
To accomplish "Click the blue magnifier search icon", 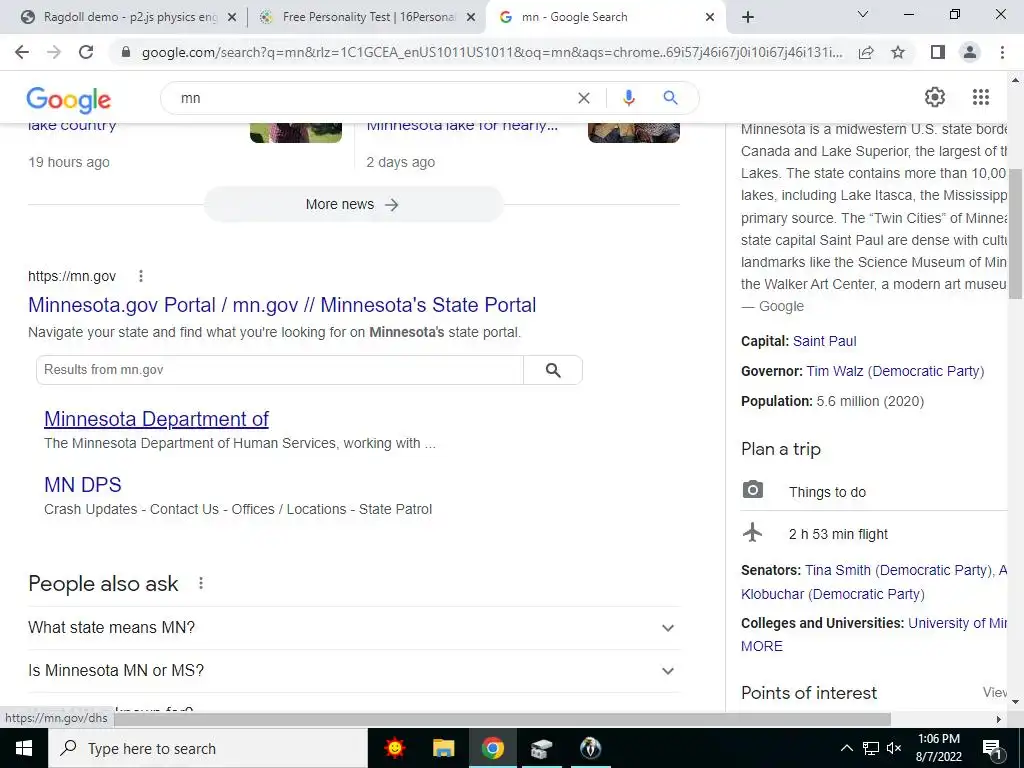I will tap(670, 98).
